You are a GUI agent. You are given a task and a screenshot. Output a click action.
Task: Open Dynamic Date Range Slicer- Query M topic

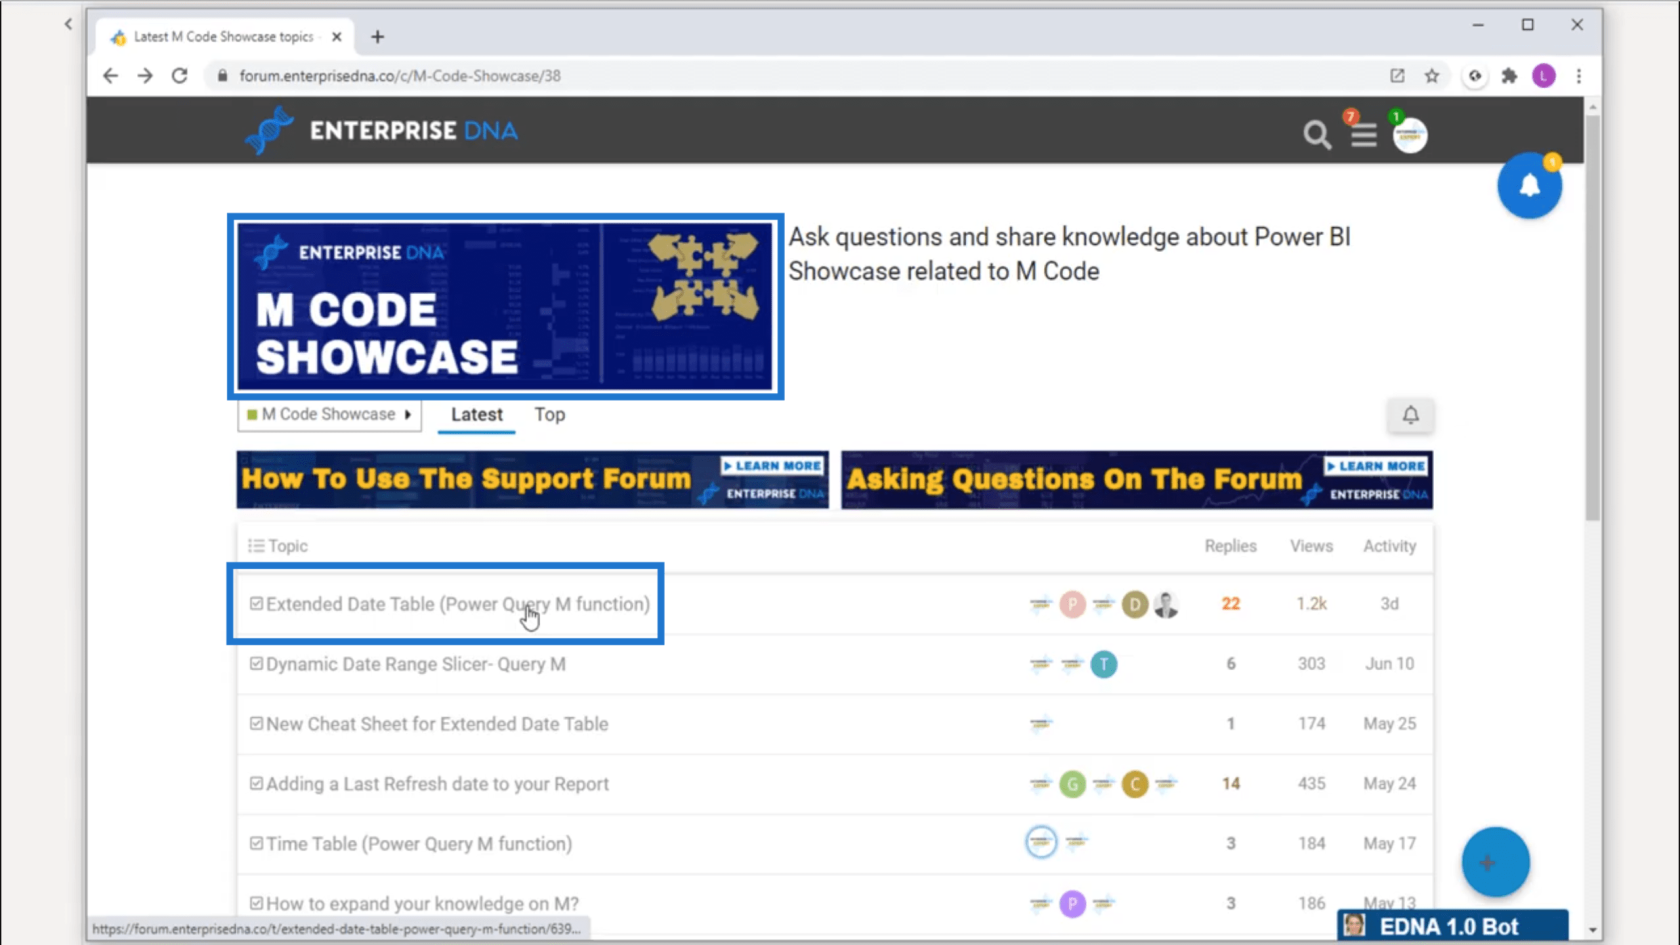click(x=416, y=664)
